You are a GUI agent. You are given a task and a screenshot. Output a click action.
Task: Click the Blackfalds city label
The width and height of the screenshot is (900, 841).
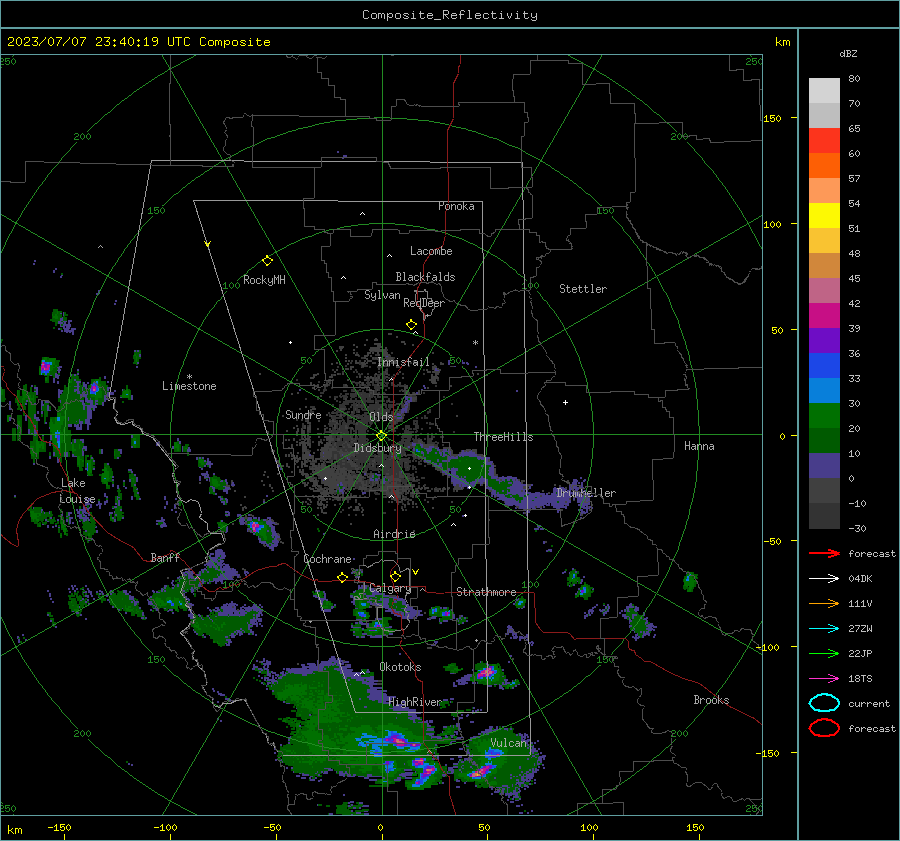pyautogui.click(x=425, y=277)
